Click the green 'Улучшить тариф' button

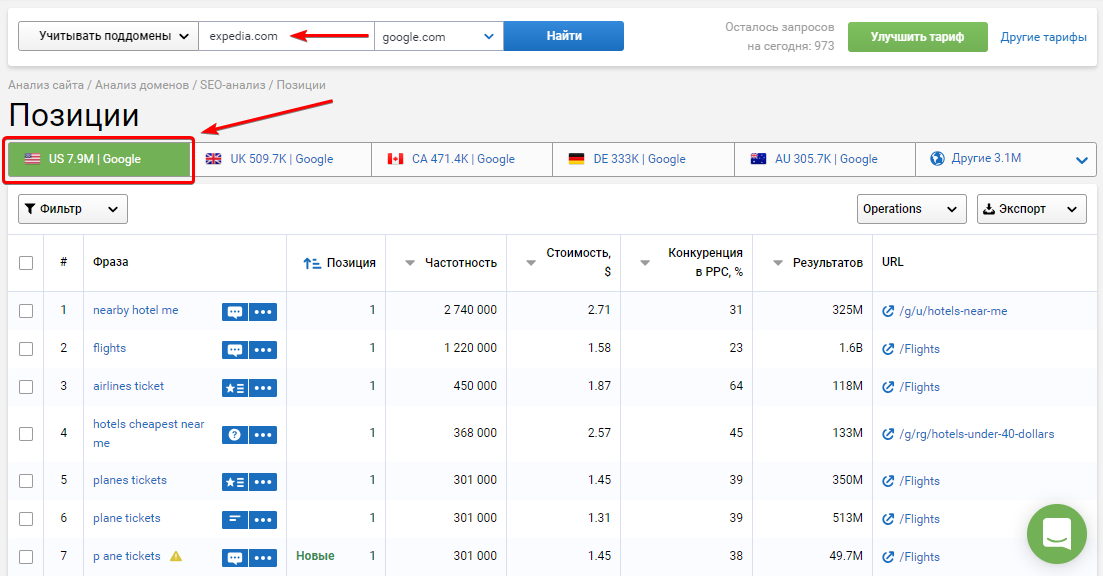point(917,37)
